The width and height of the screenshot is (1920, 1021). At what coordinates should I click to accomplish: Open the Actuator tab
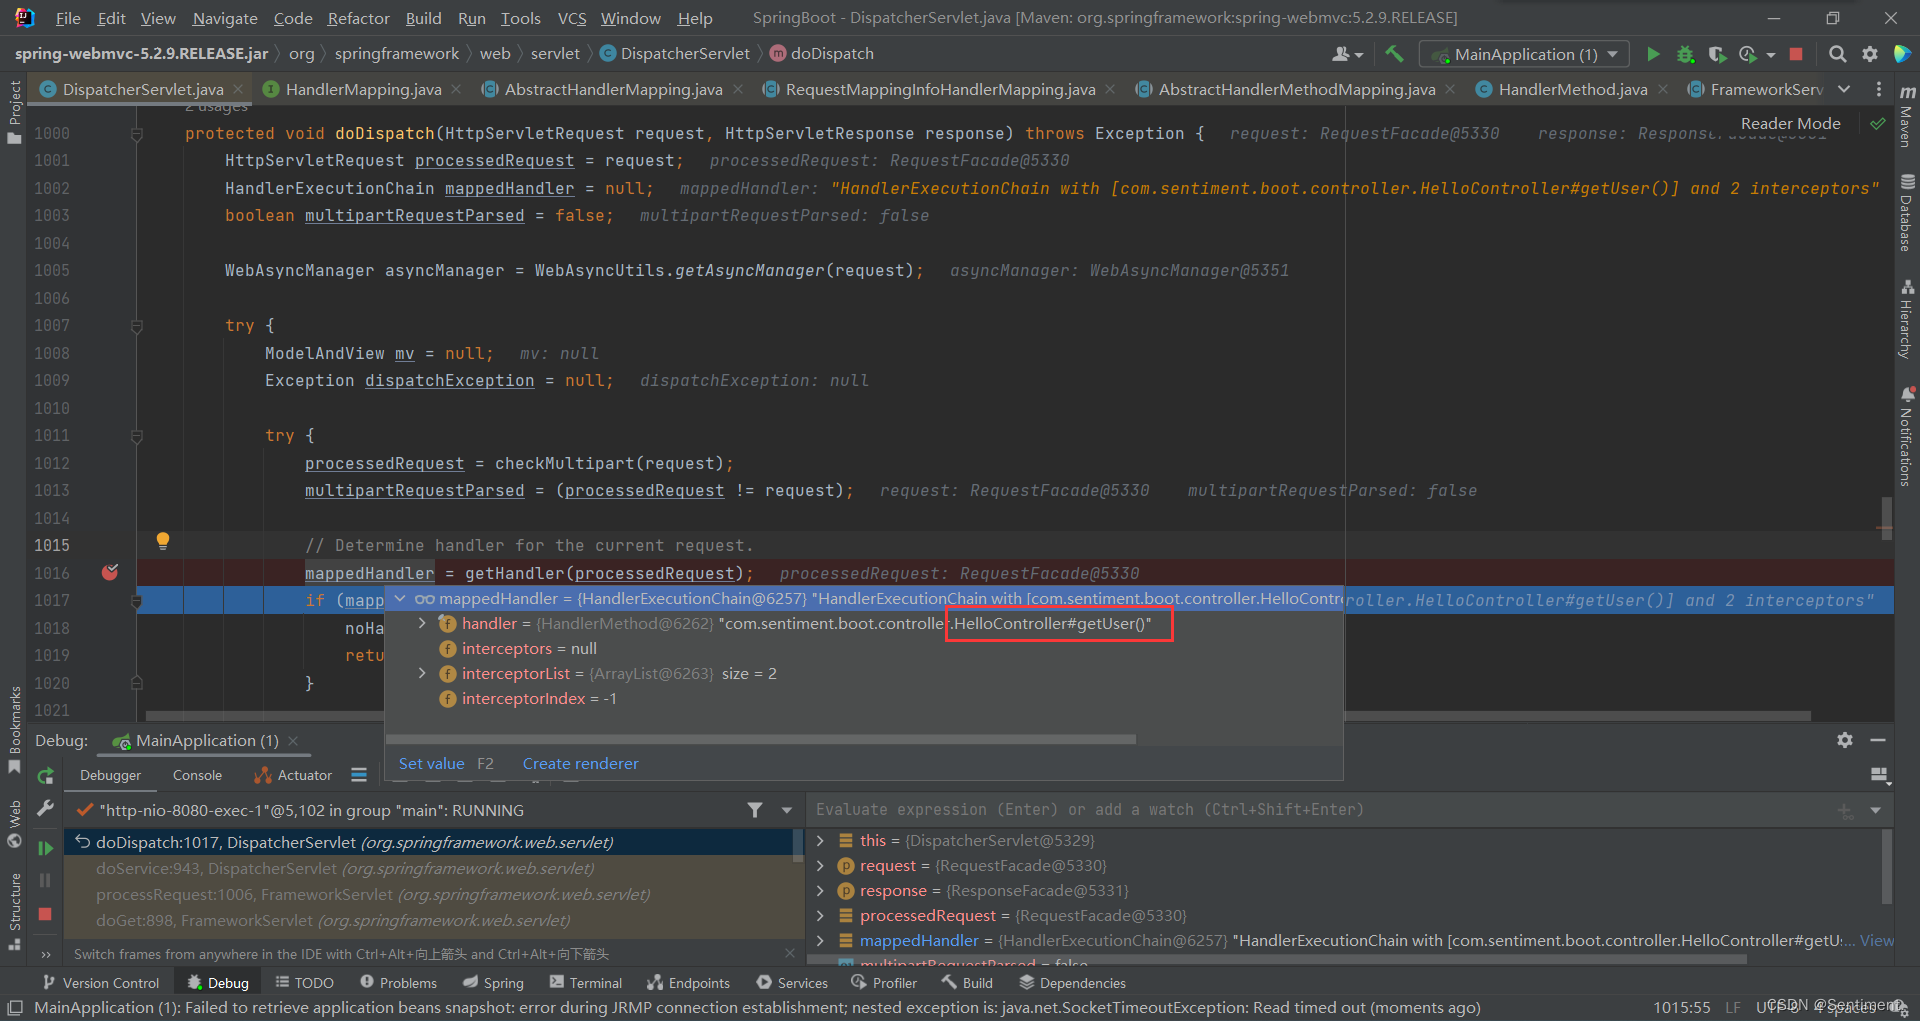click(x=294, y=775)
